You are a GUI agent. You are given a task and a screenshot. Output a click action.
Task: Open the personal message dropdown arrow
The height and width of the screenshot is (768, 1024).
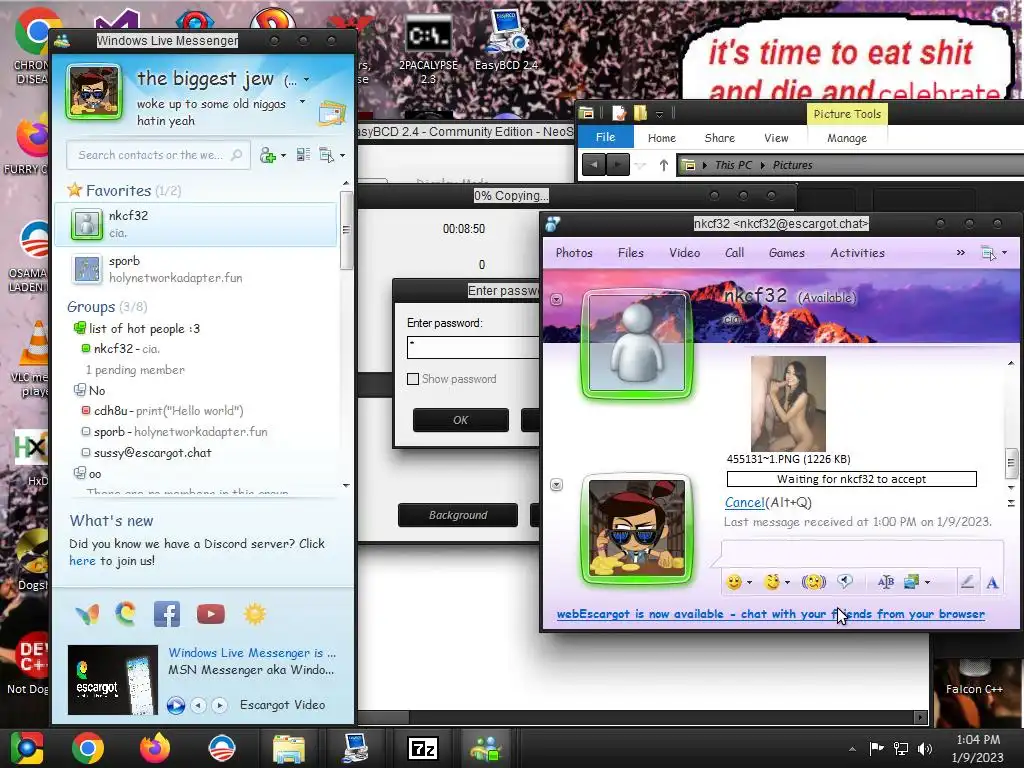[x=302, y=102]
